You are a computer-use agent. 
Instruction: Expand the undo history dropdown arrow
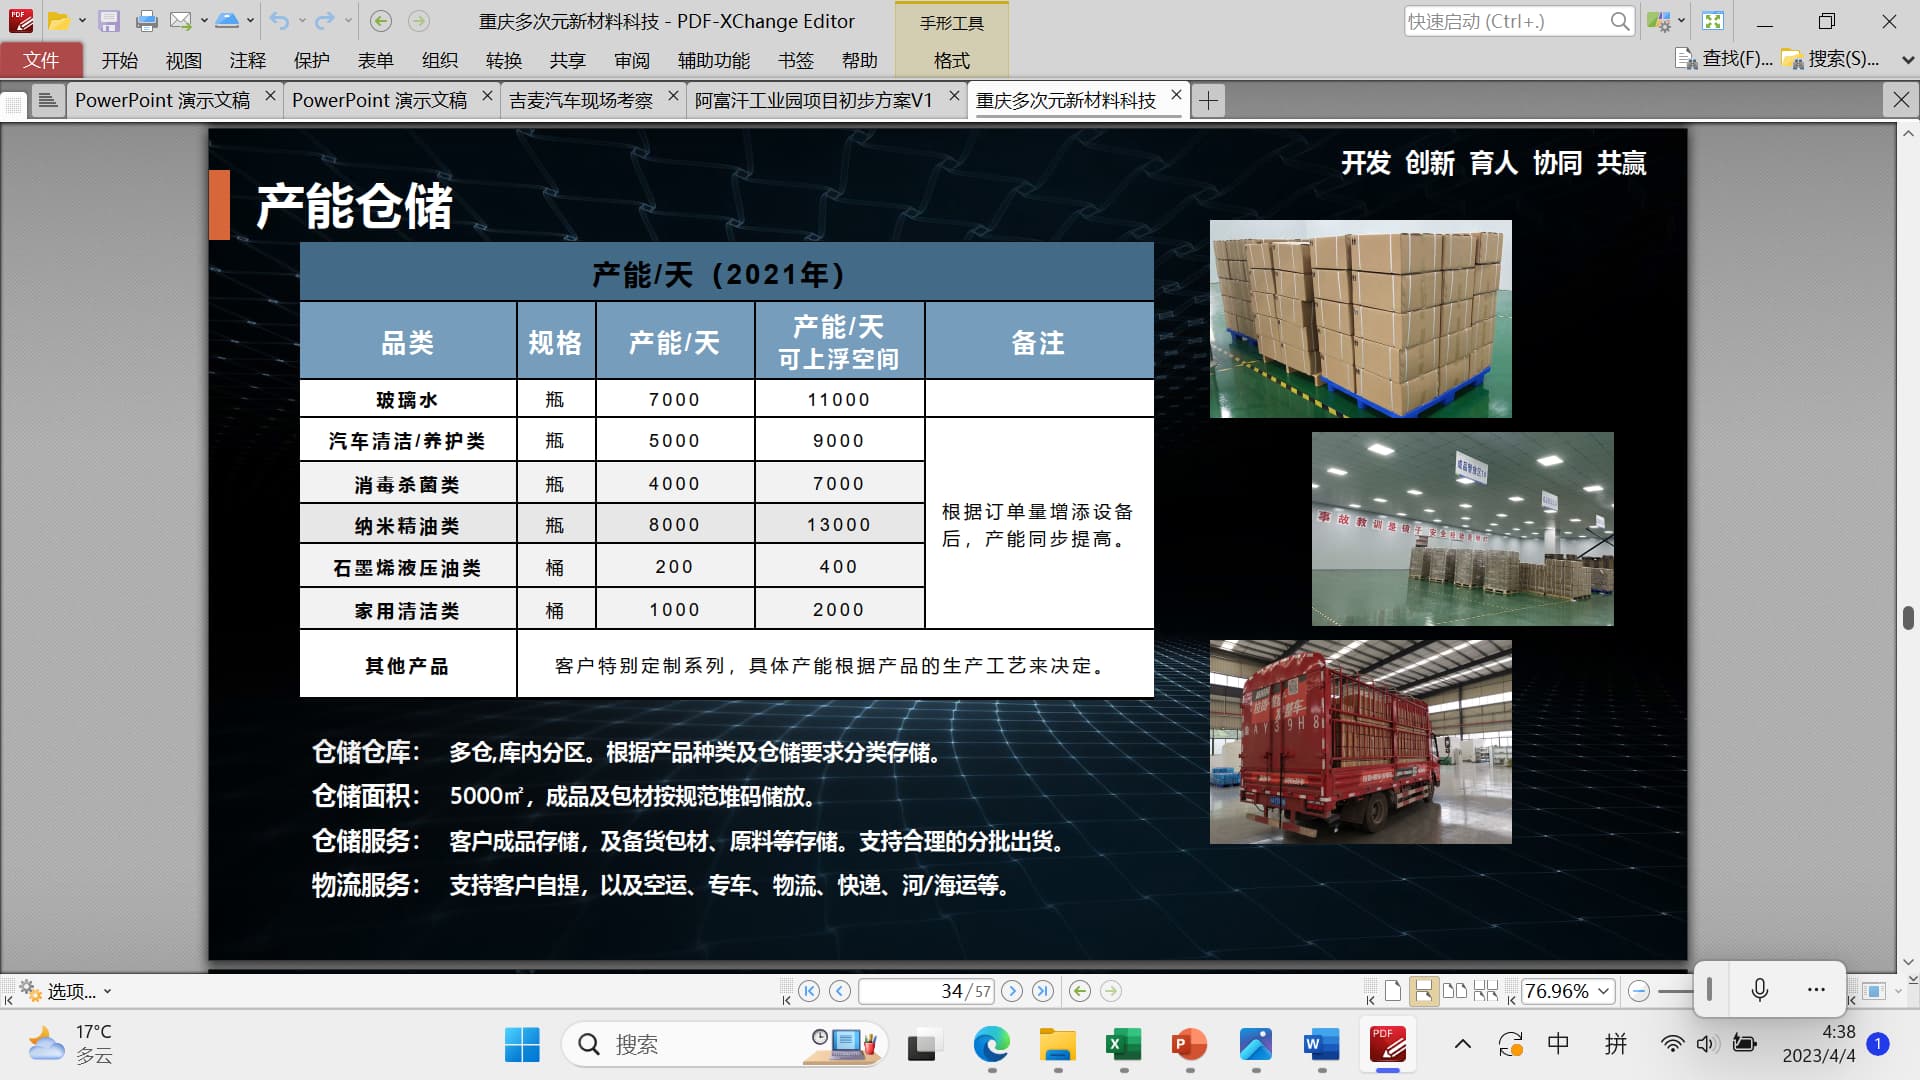pyautogui.click(x=302, y=21)
